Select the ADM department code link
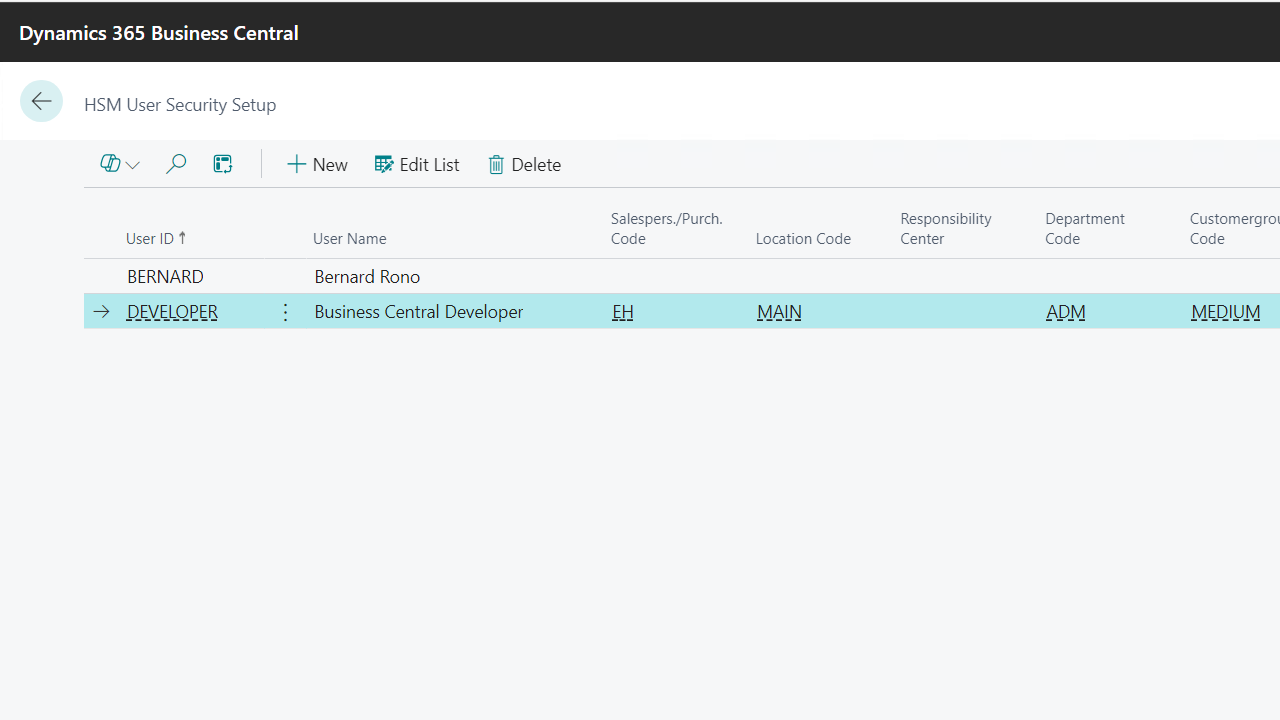This screenshot has height=720, width=1280. pyautogui.click(x=1065, y=311)
